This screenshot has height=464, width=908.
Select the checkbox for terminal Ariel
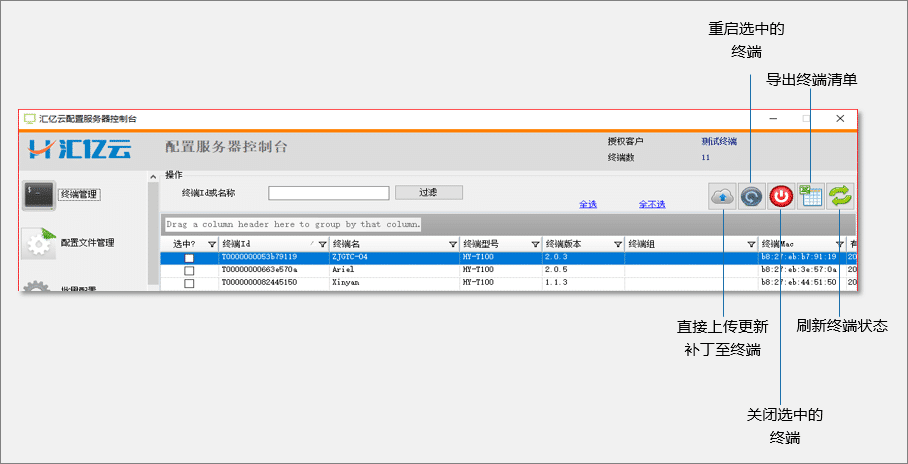point(189,270)
